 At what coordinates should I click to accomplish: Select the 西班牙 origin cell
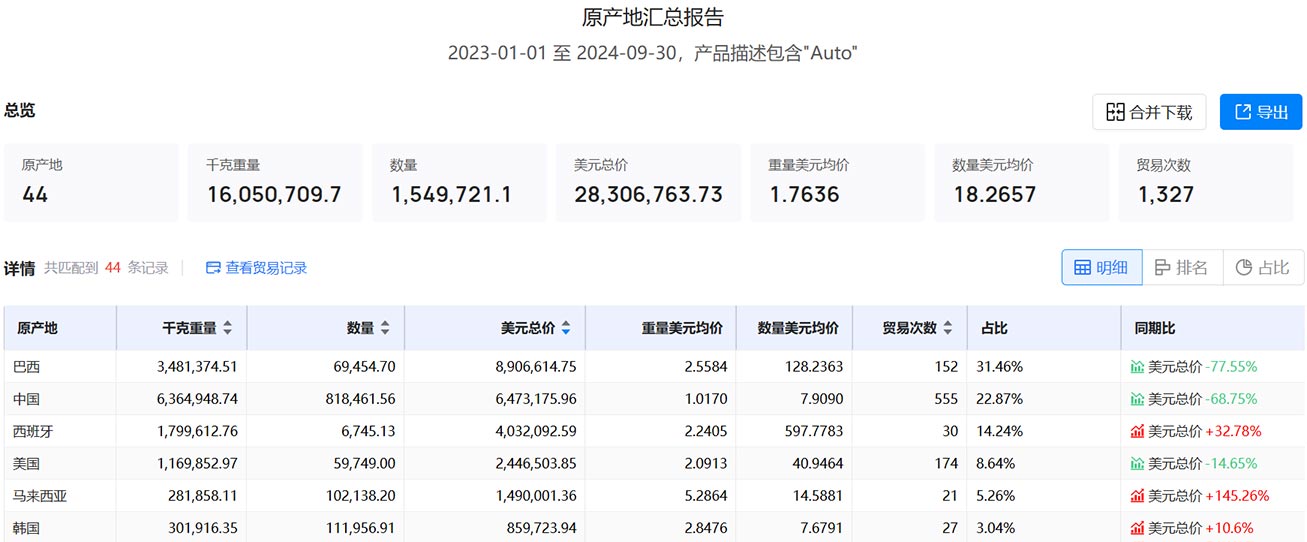point(60,431)
